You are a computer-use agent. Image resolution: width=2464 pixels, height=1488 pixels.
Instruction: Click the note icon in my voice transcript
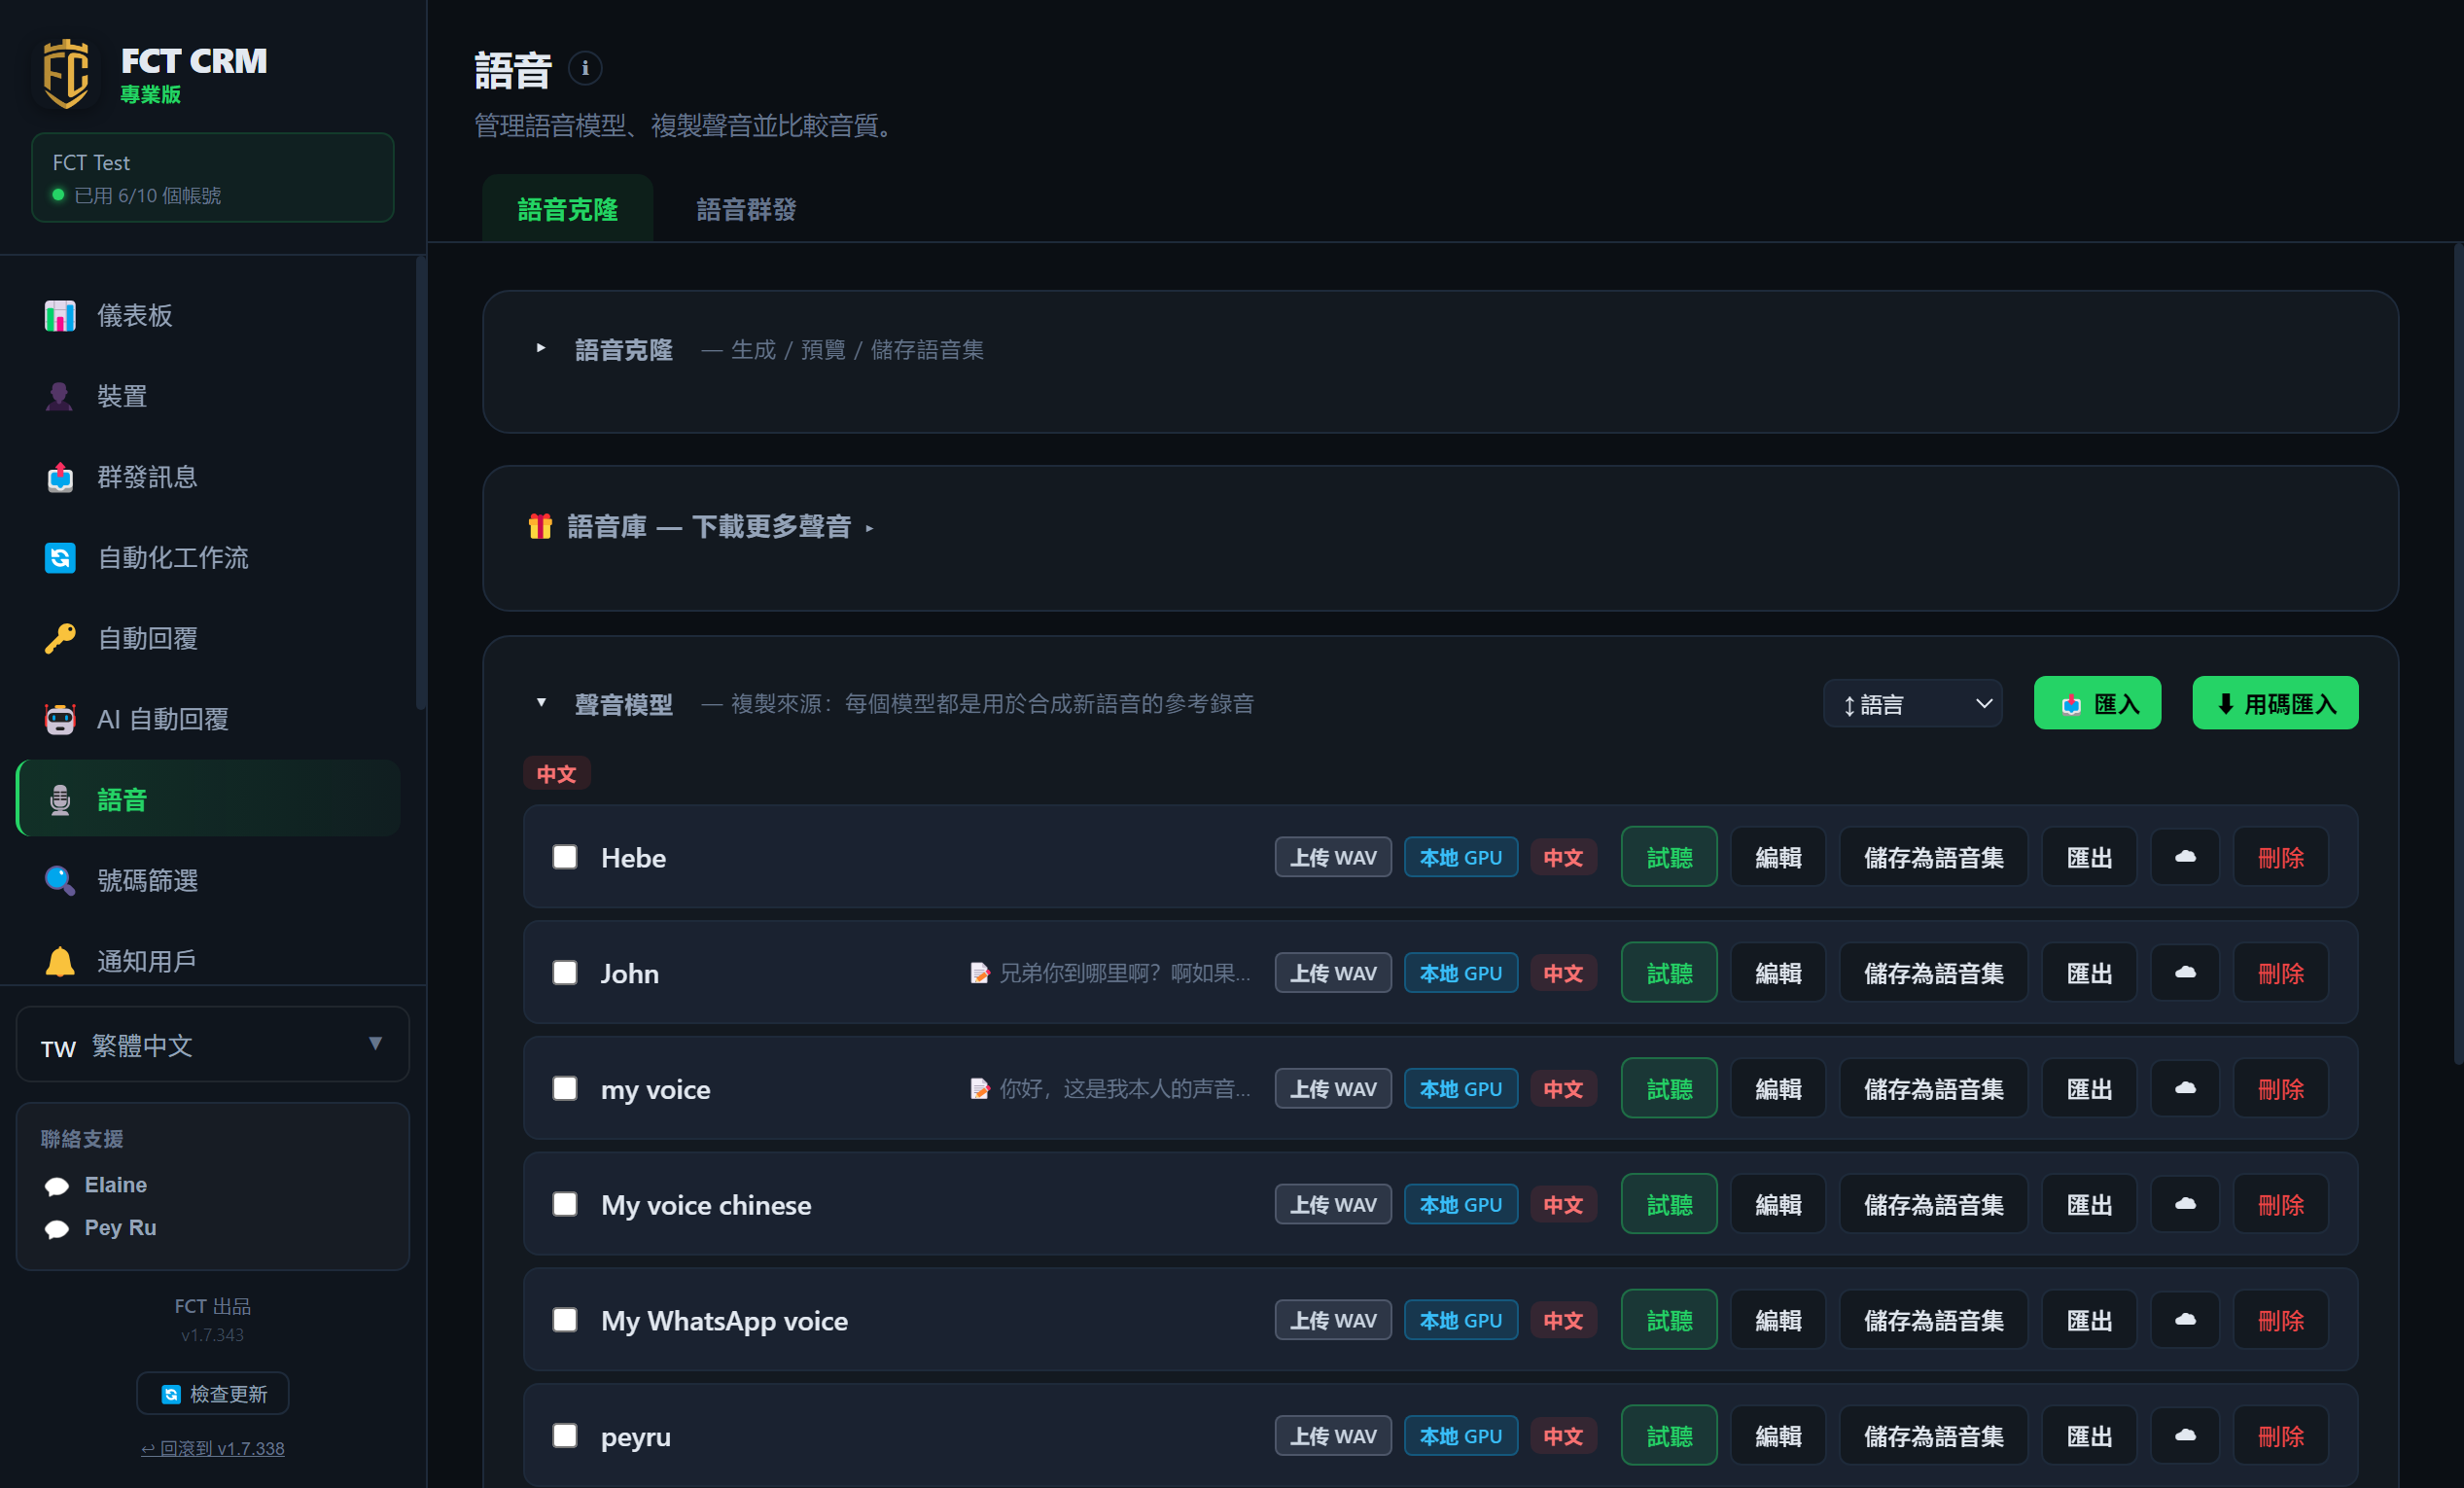point(980,1089)
